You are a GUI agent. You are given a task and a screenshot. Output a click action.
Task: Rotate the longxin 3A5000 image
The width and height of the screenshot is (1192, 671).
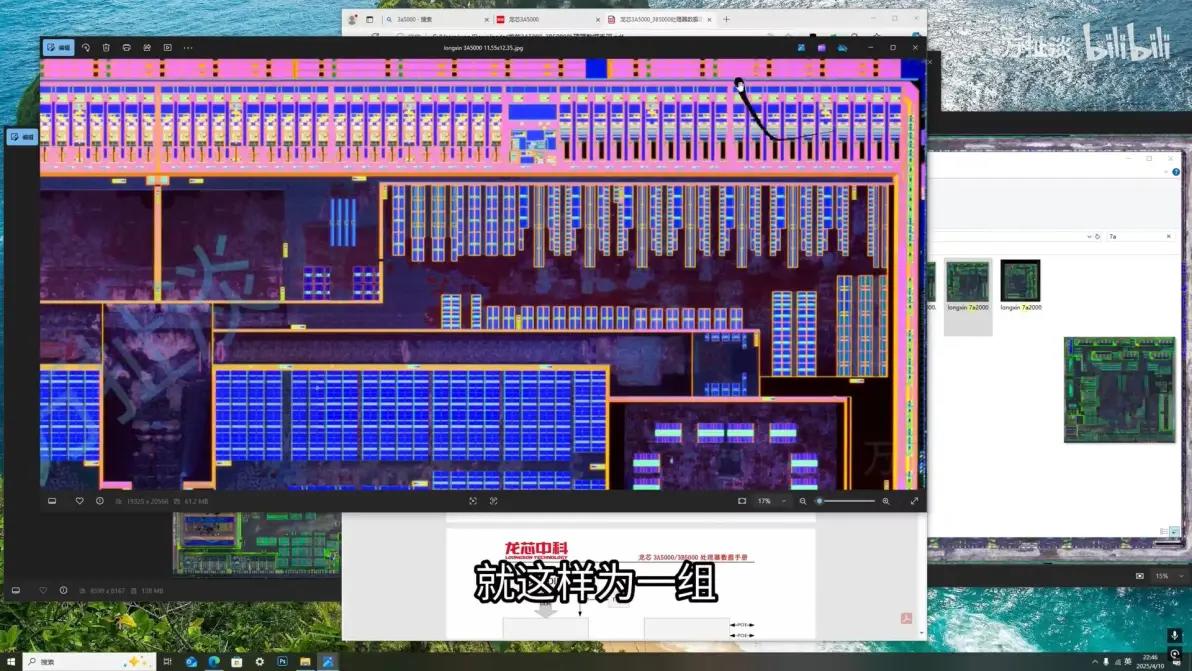[86, 47]
